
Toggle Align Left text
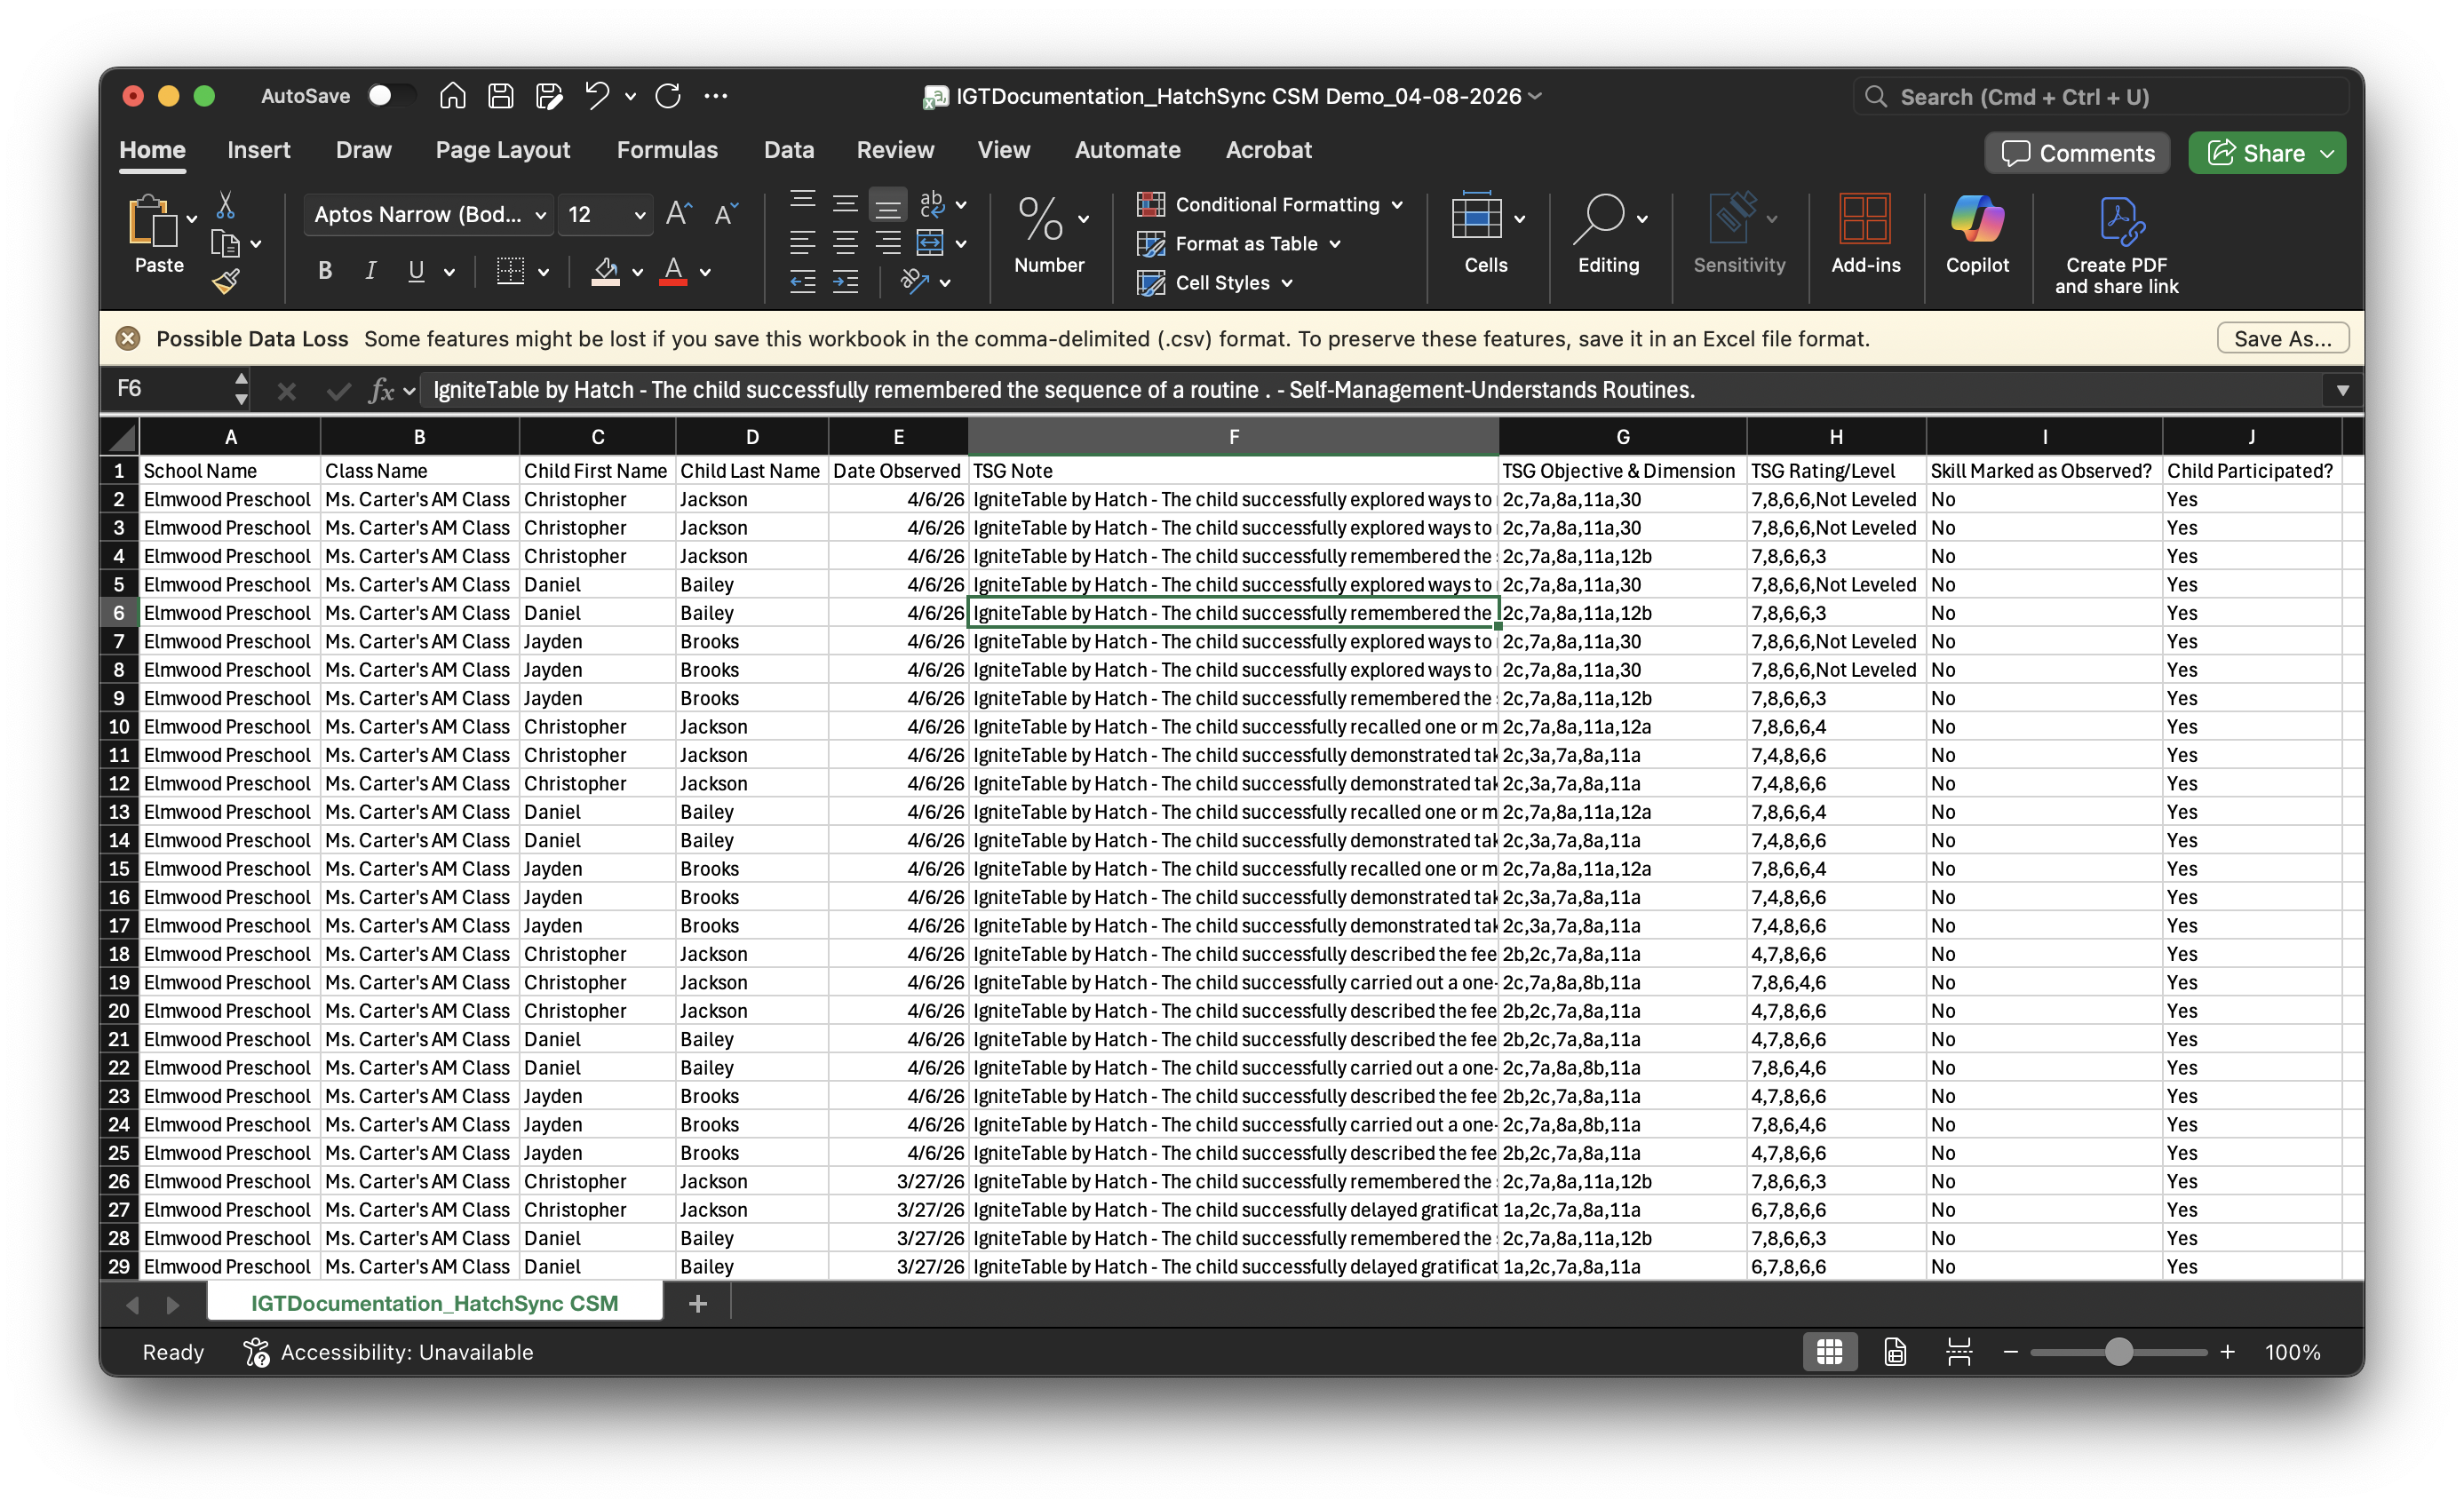click(x=802, y=243)
